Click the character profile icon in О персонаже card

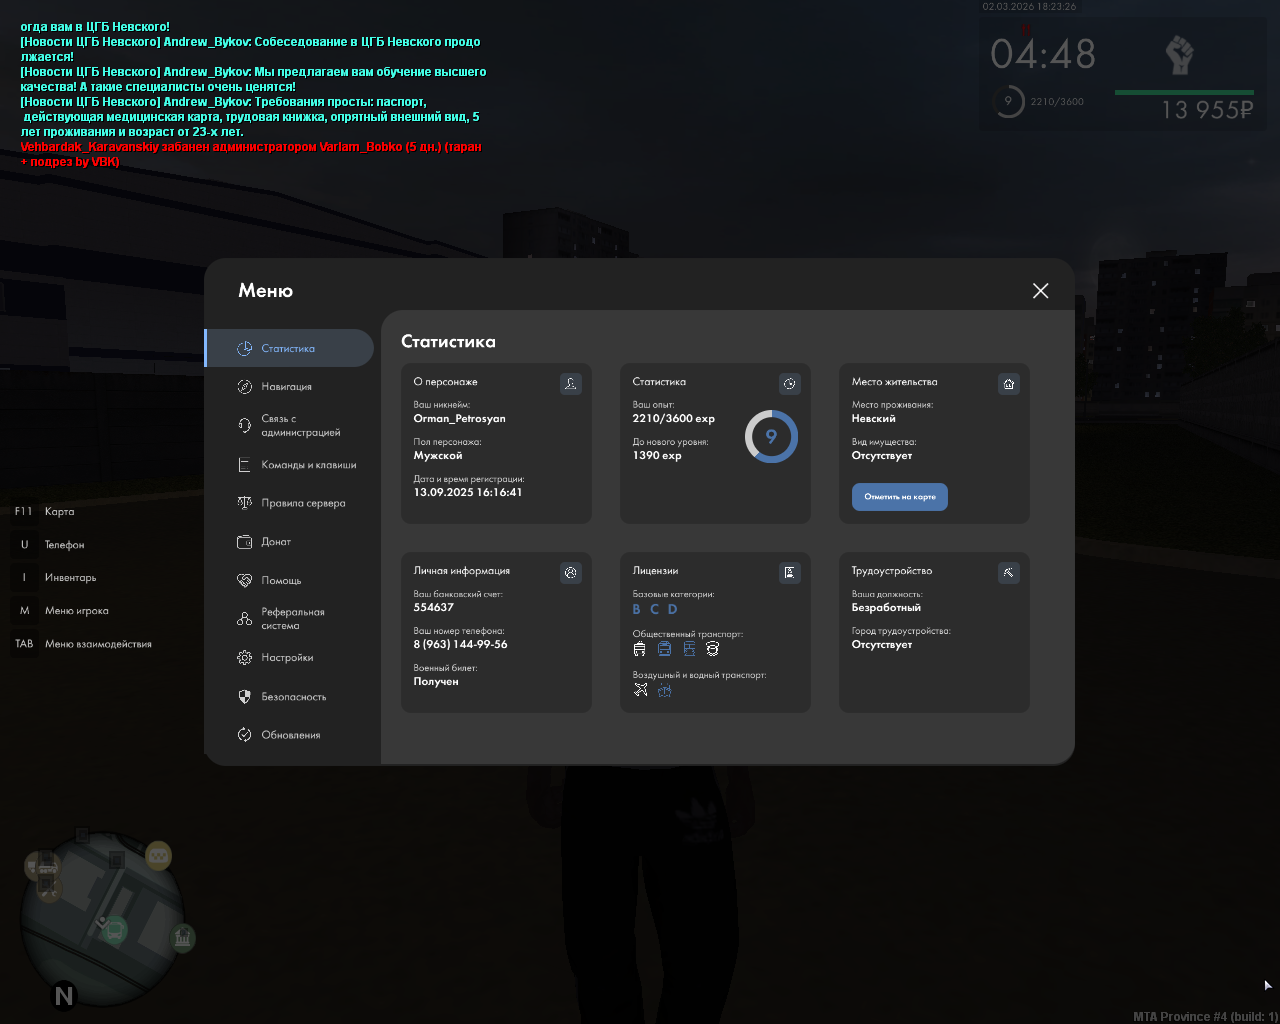coord(570,384)
